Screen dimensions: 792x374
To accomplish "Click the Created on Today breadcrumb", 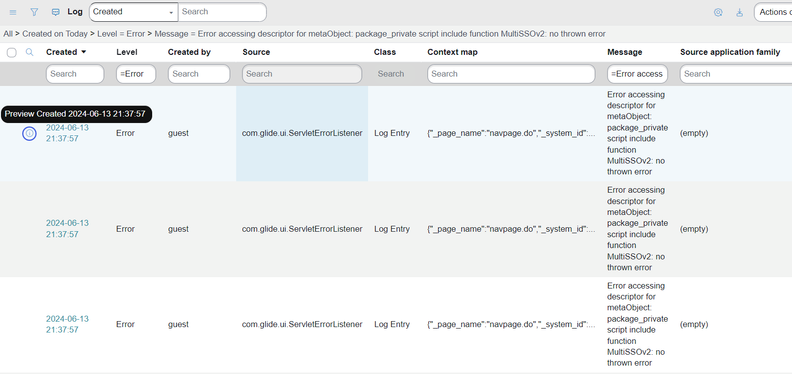I will point(55,34).
